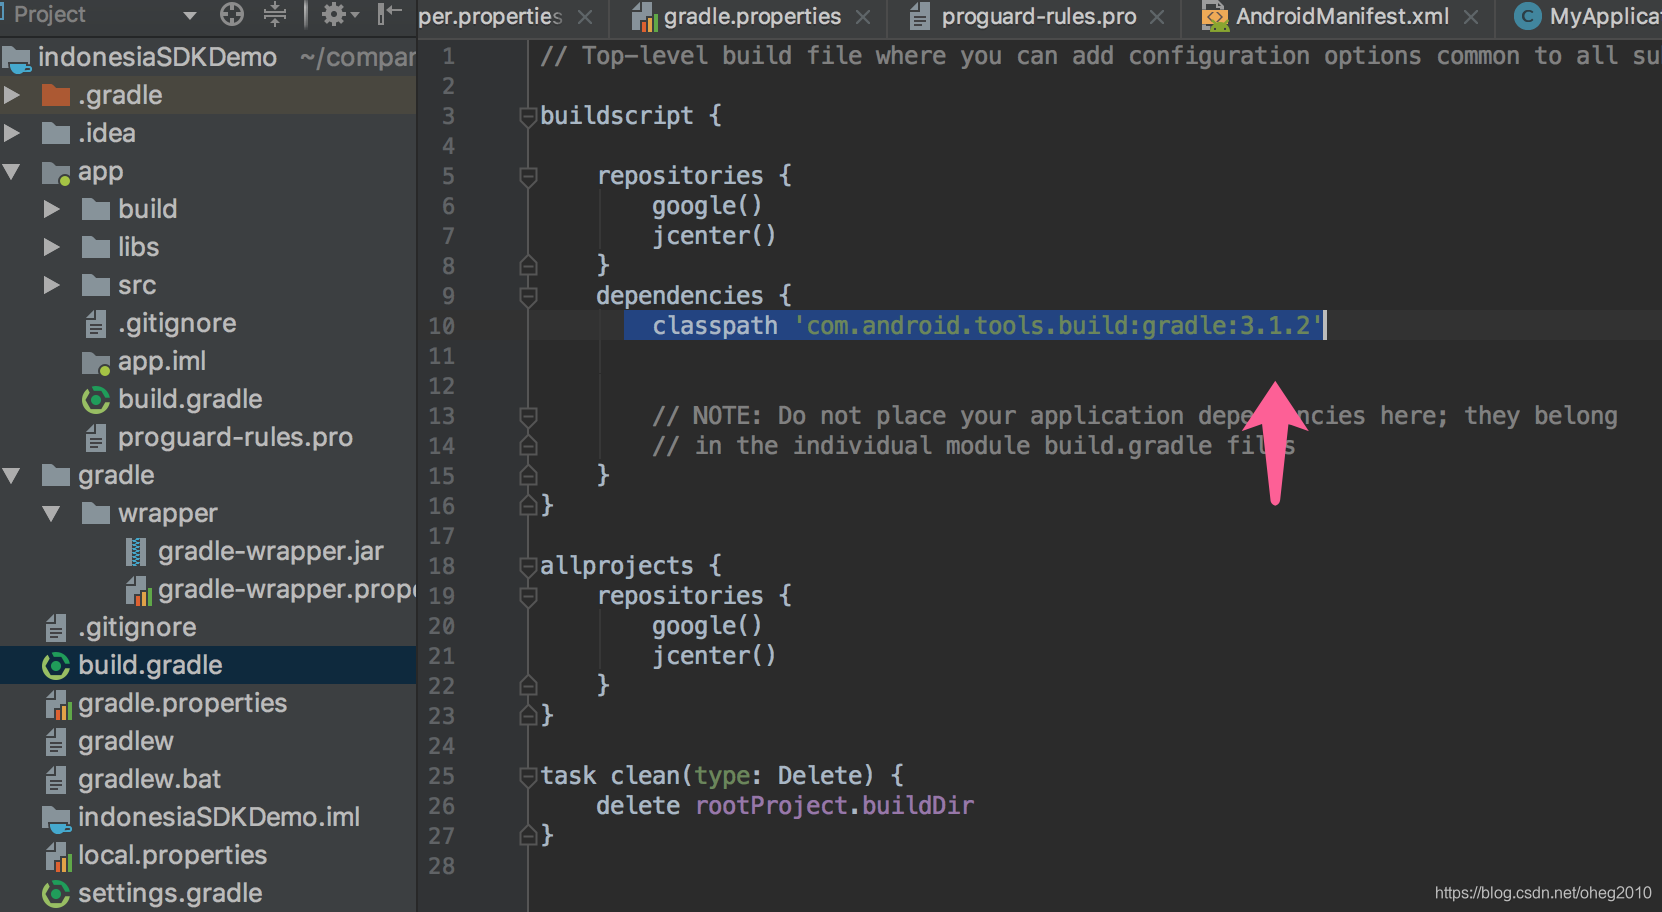Fold buildscript repositories block at line 5
1662x912 pixels.
click(x=528, y=177)
